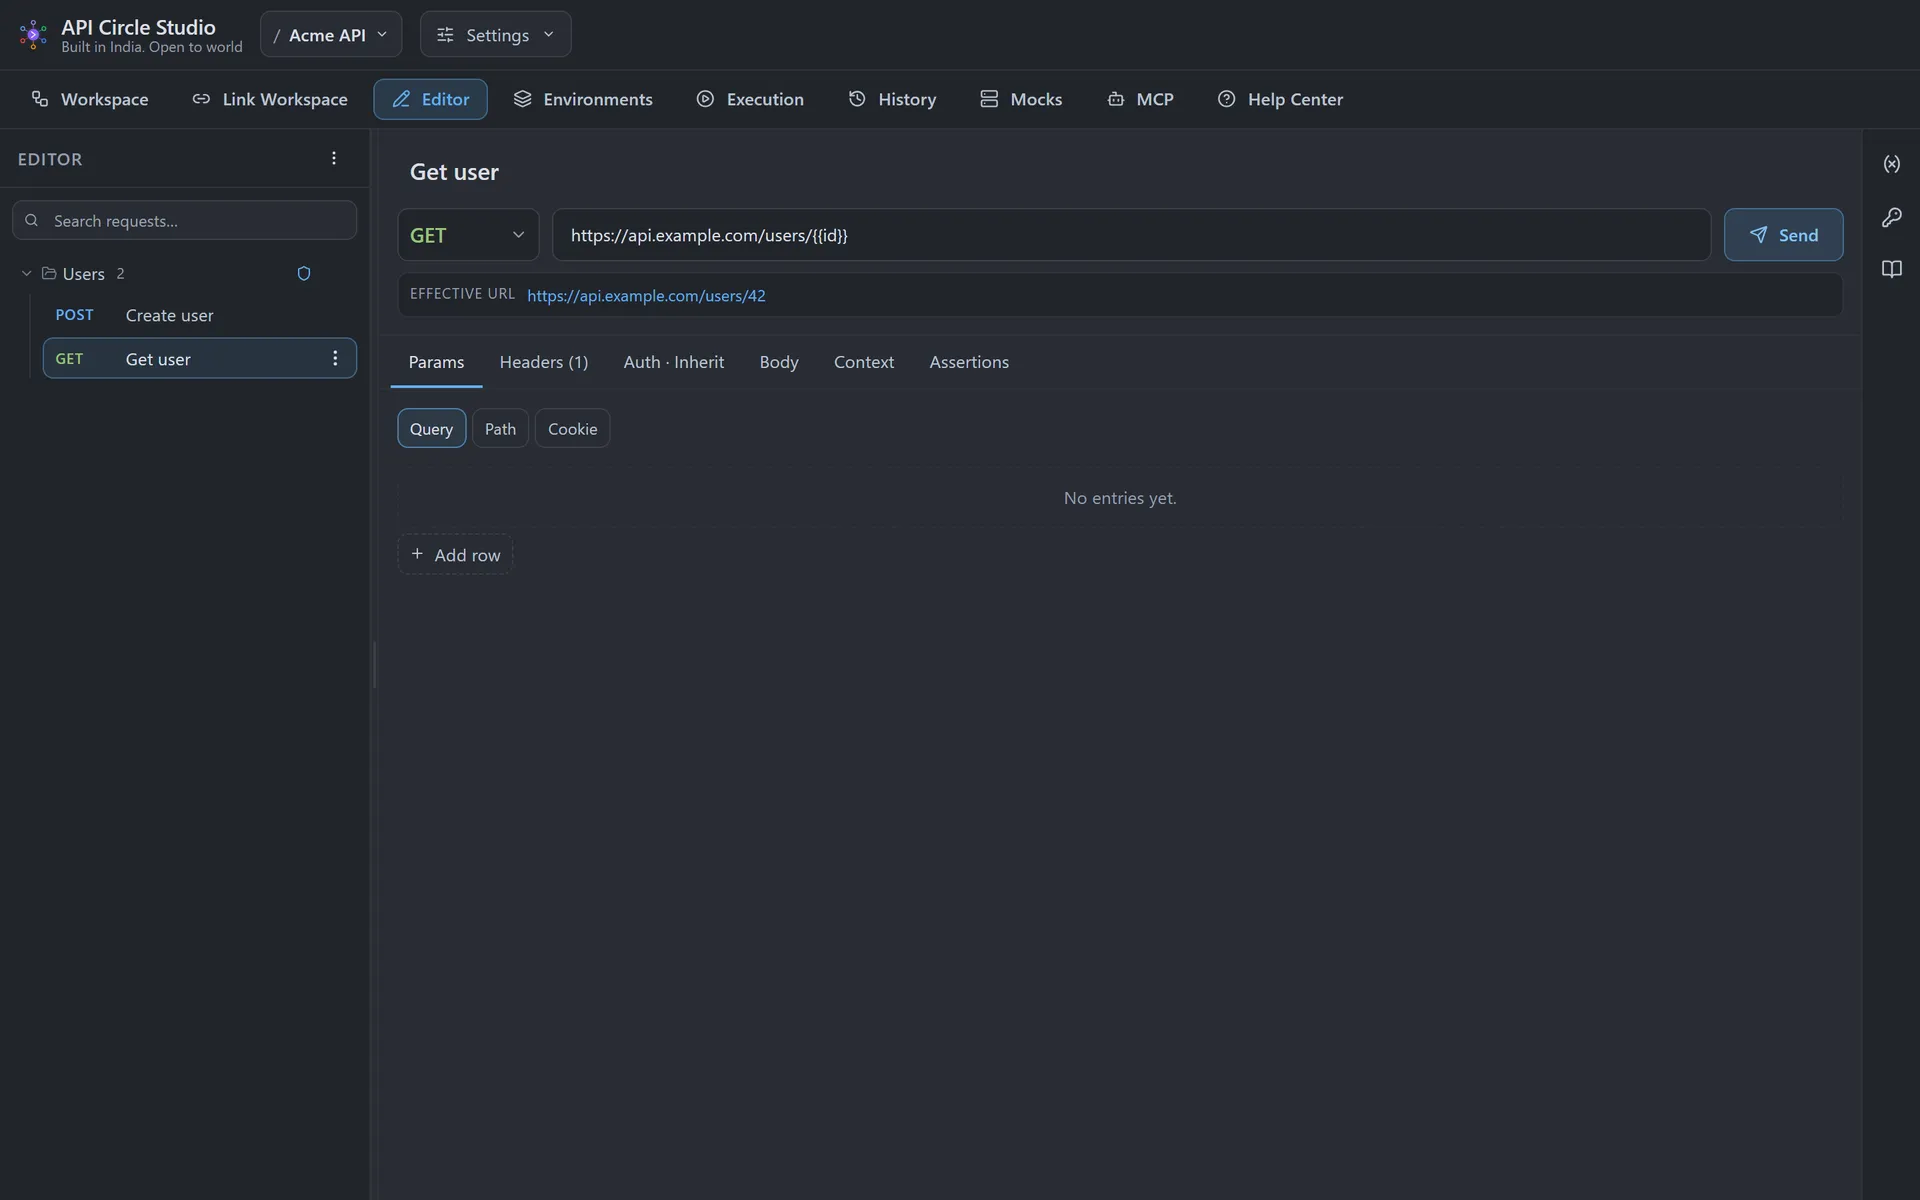Open the MCP tab

1140,98
